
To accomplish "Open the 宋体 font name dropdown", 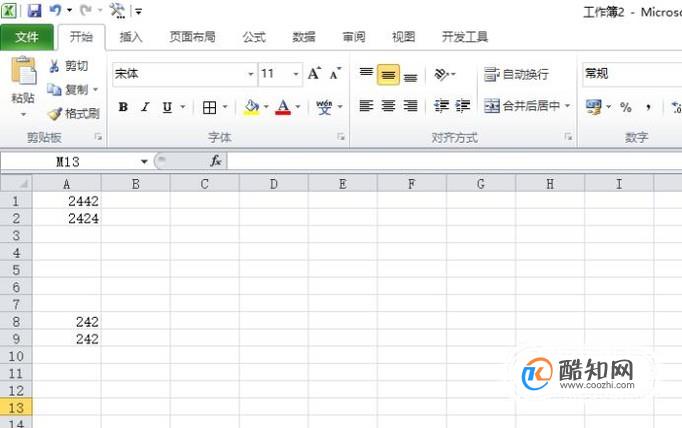I will [251, 74].
